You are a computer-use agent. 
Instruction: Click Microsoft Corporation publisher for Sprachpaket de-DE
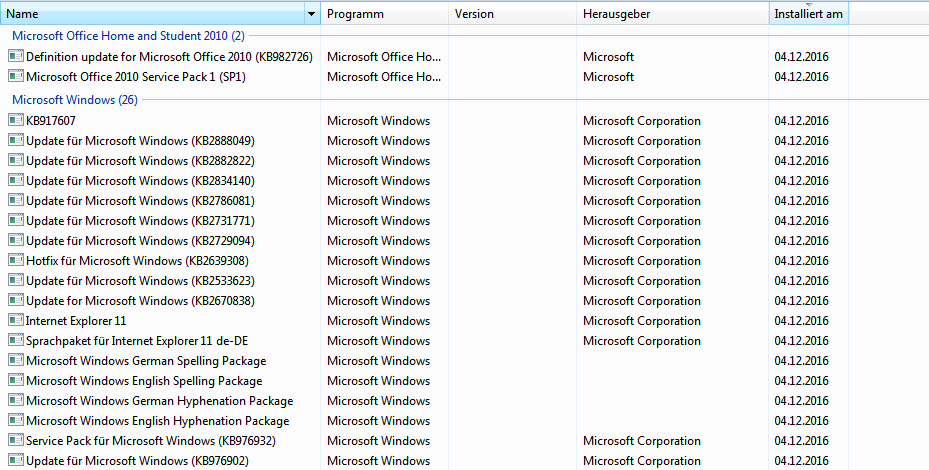coord(642,341)
